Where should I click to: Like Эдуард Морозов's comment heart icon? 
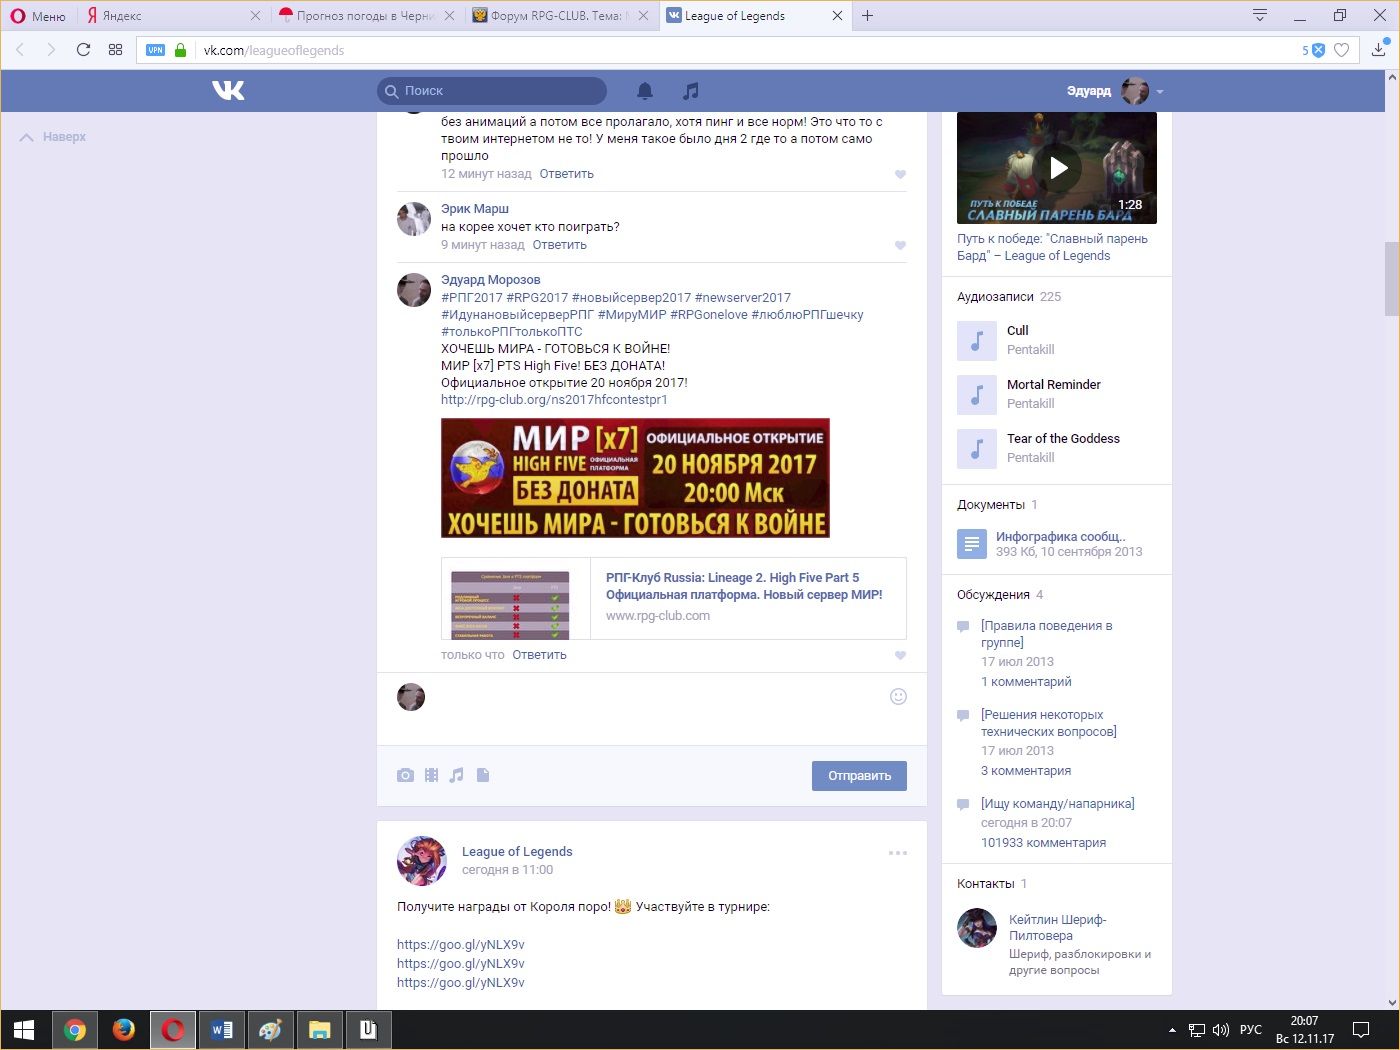900,655
